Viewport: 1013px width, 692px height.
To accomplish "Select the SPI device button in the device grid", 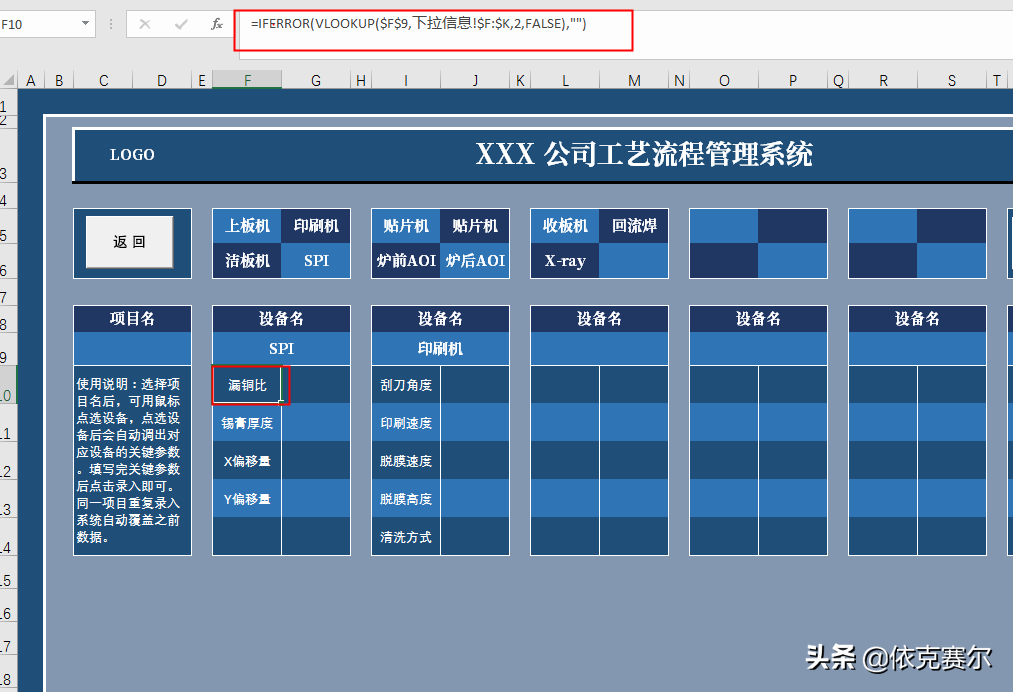I will 316,260.
